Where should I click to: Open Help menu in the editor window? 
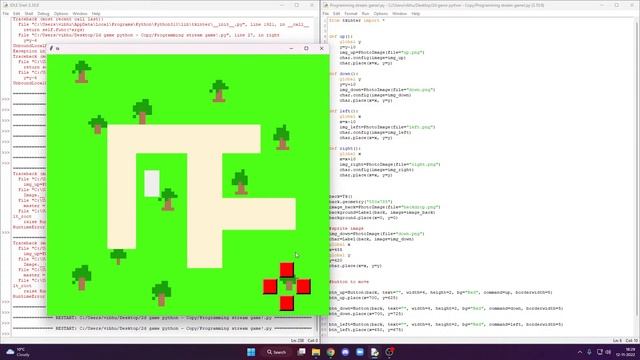pos(416,13)
